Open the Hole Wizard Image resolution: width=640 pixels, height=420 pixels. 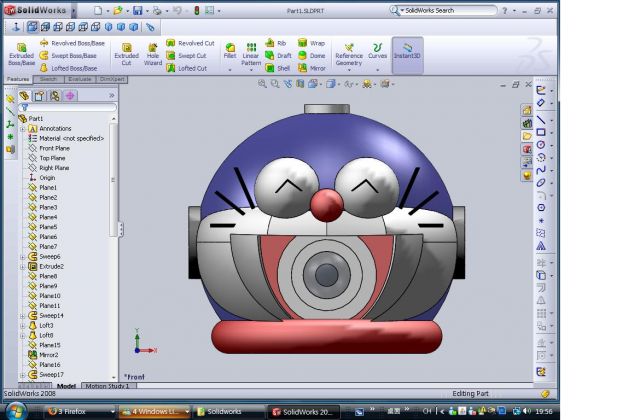point(153,54)
